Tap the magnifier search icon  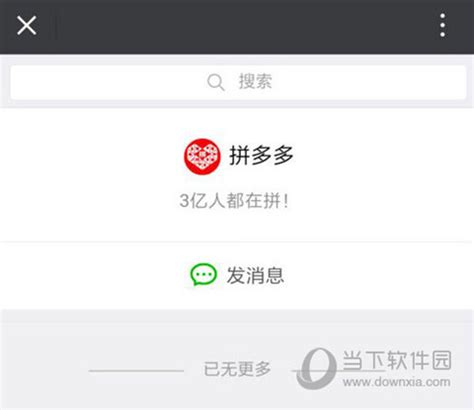[x=216, y=82]
